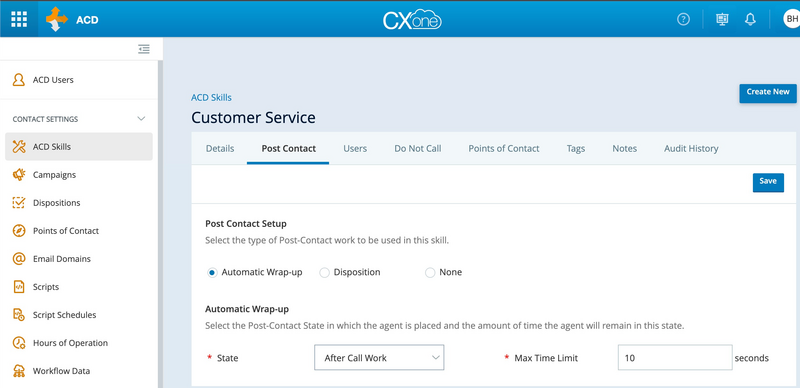The image size is (800, 388).
Task: Click the presentation screen icon in header
Action: (x=721, y=19)
